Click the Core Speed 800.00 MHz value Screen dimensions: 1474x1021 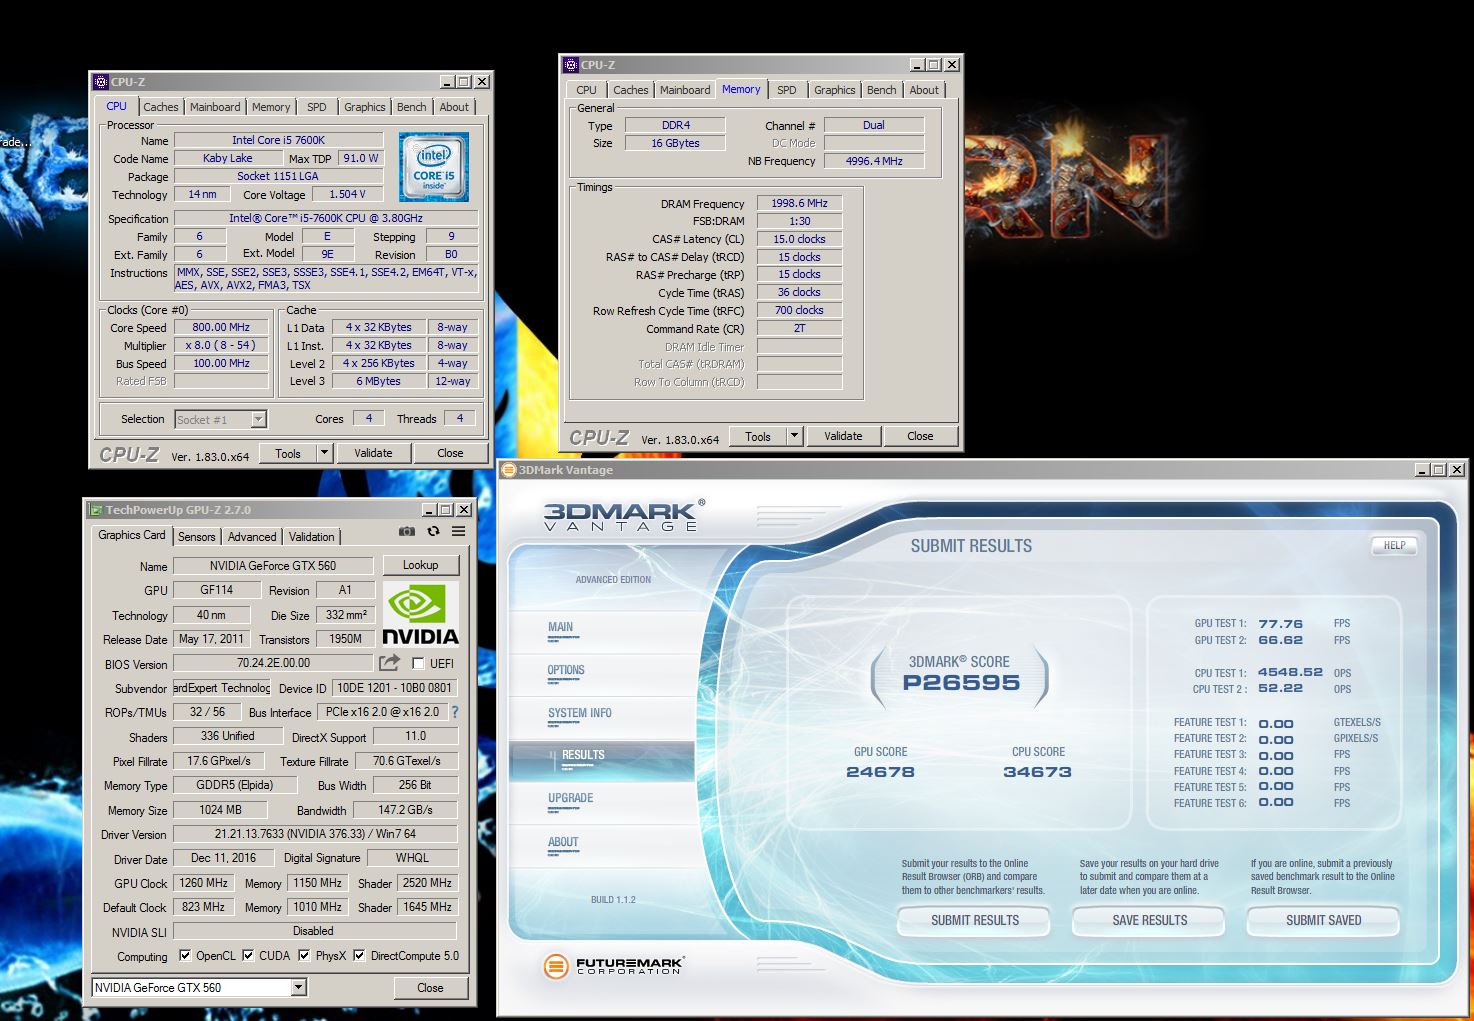click(x=221, y=327)
